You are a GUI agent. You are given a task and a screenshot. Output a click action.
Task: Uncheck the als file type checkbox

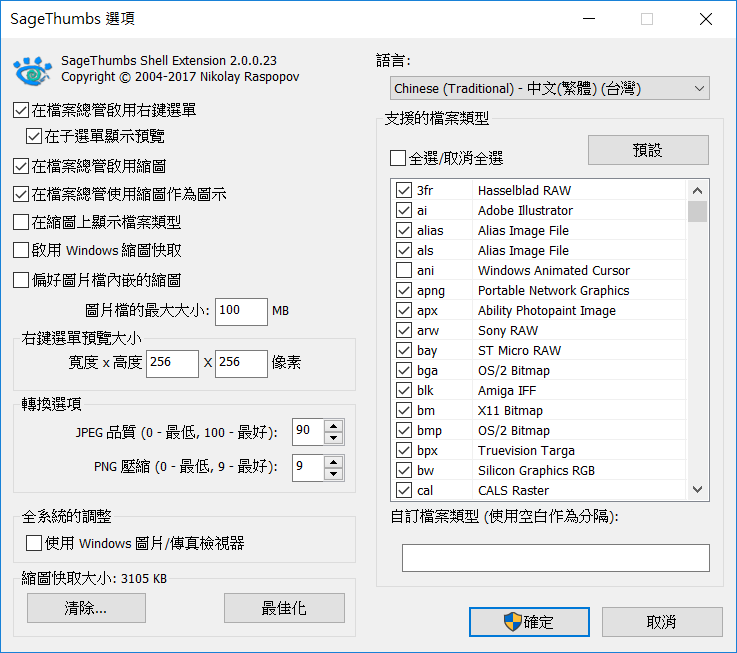[x=404, y=250]
